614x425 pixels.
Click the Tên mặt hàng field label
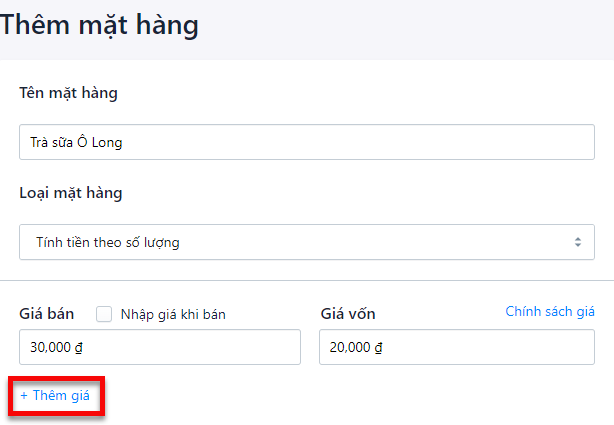click(68, 93)
